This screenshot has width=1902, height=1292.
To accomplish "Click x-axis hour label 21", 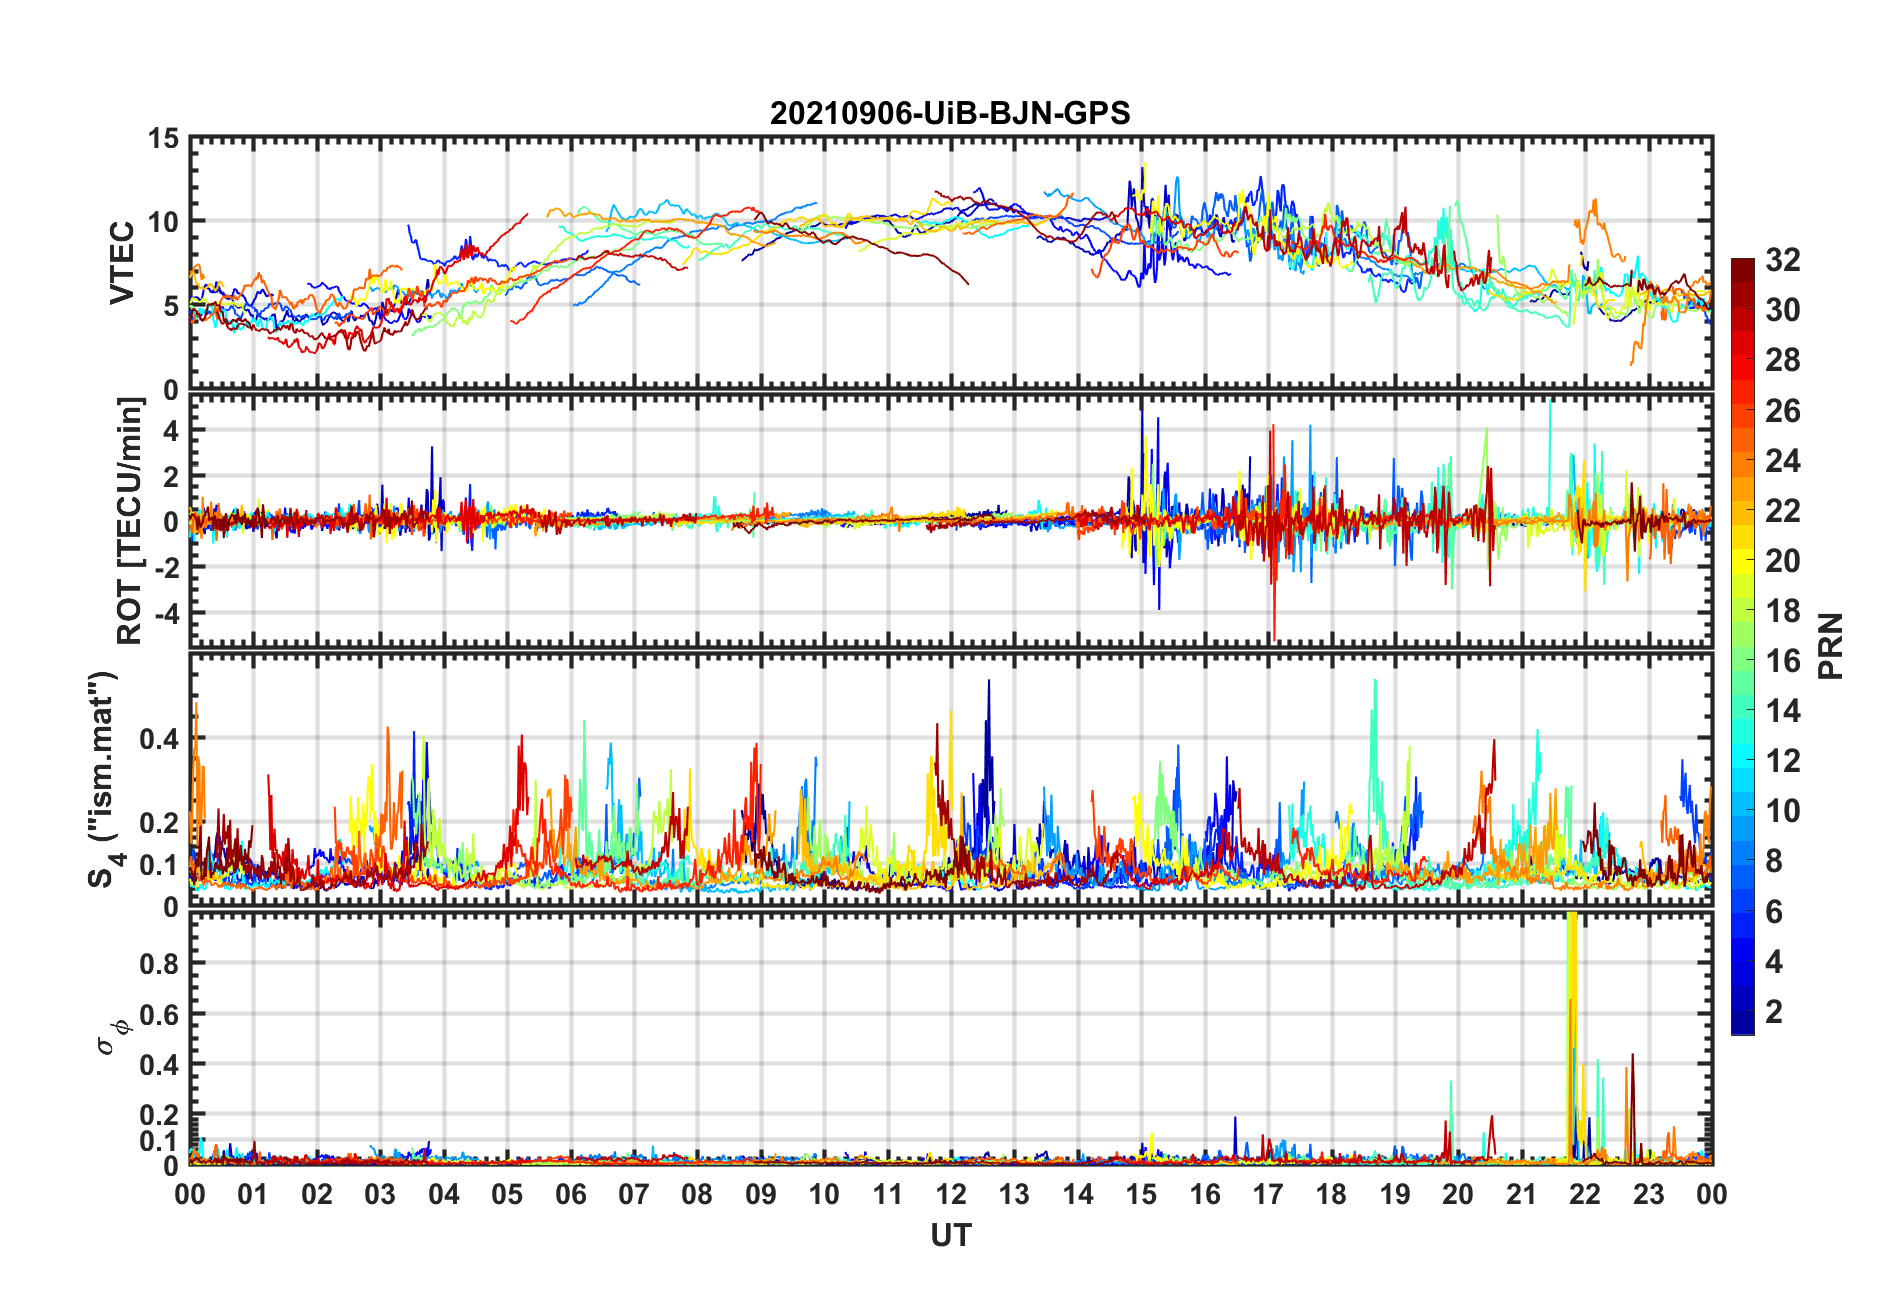I will tap(1522, 1194).
